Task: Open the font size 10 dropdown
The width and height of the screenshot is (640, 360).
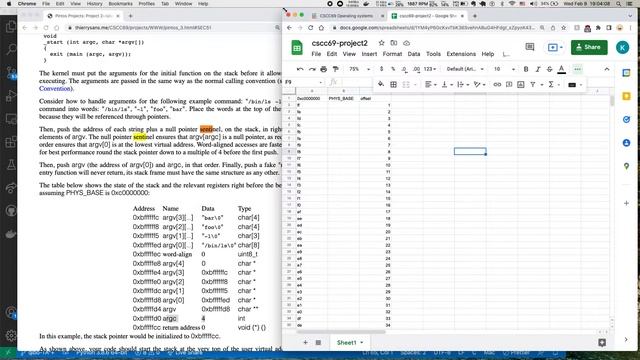Action: point(504,69)
